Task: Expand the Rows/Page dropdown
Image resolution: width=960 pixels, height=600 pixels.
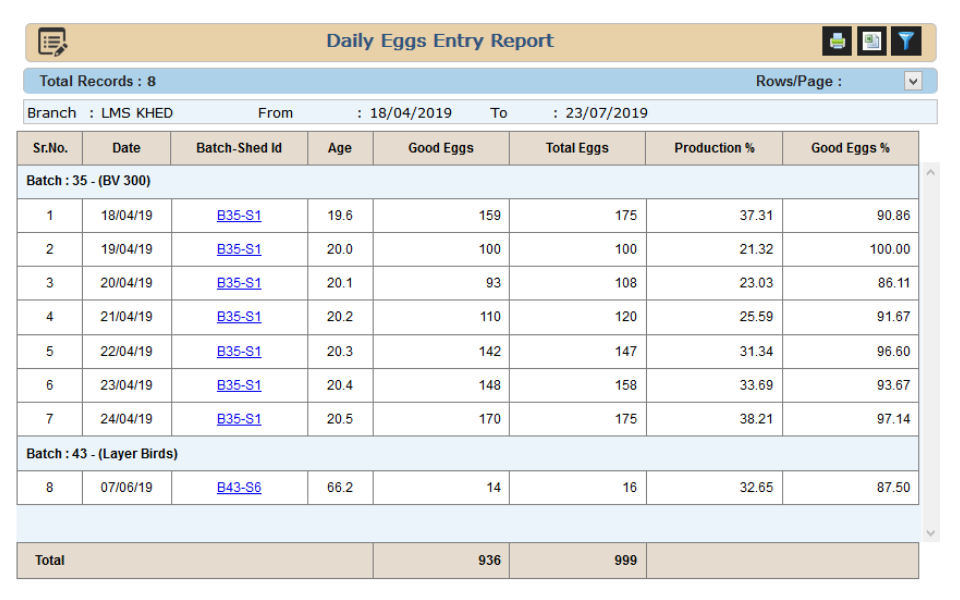Action: click(912, 82)
